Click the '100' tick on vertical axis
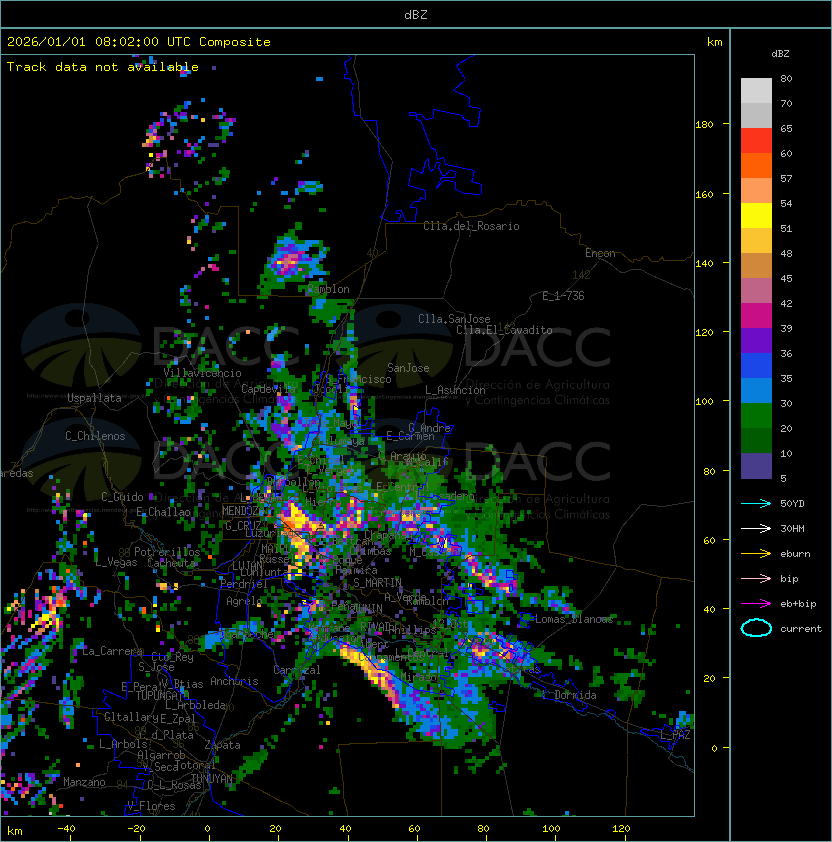The image size is (832, 842). [704, 402]
